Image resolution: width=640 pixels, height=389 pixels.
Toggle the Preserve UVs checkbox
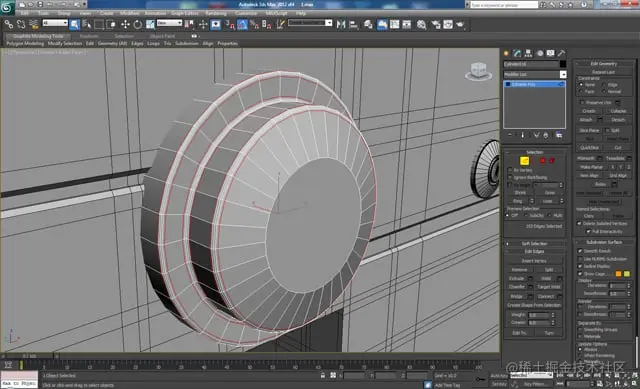tap(582, 102)
